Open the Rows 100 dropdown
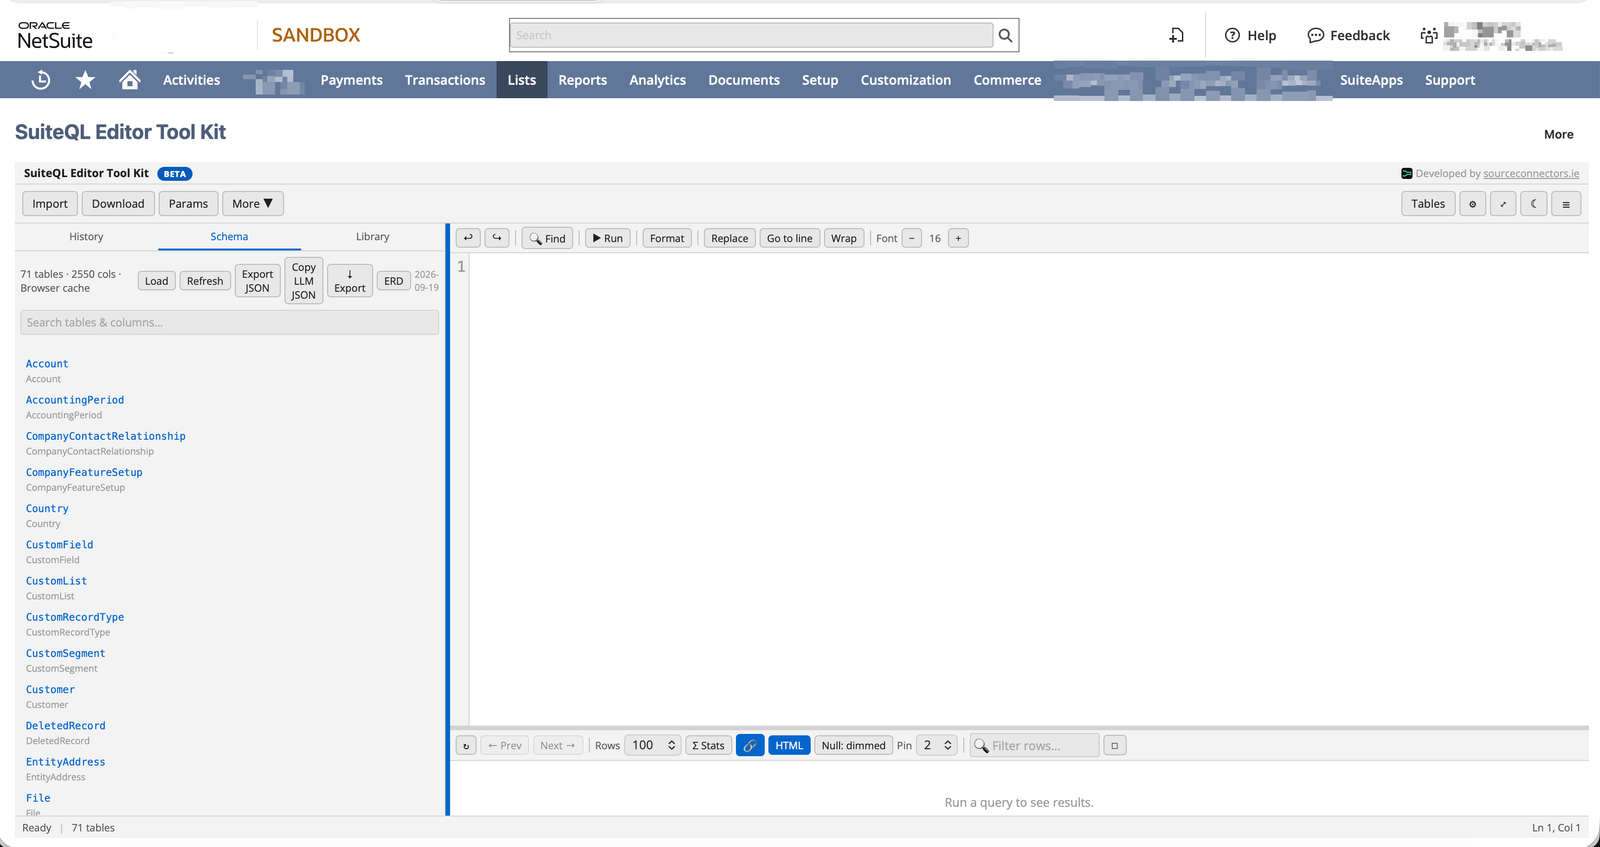The height and width of the screenshot is (847, 1600). coord(653,746)
